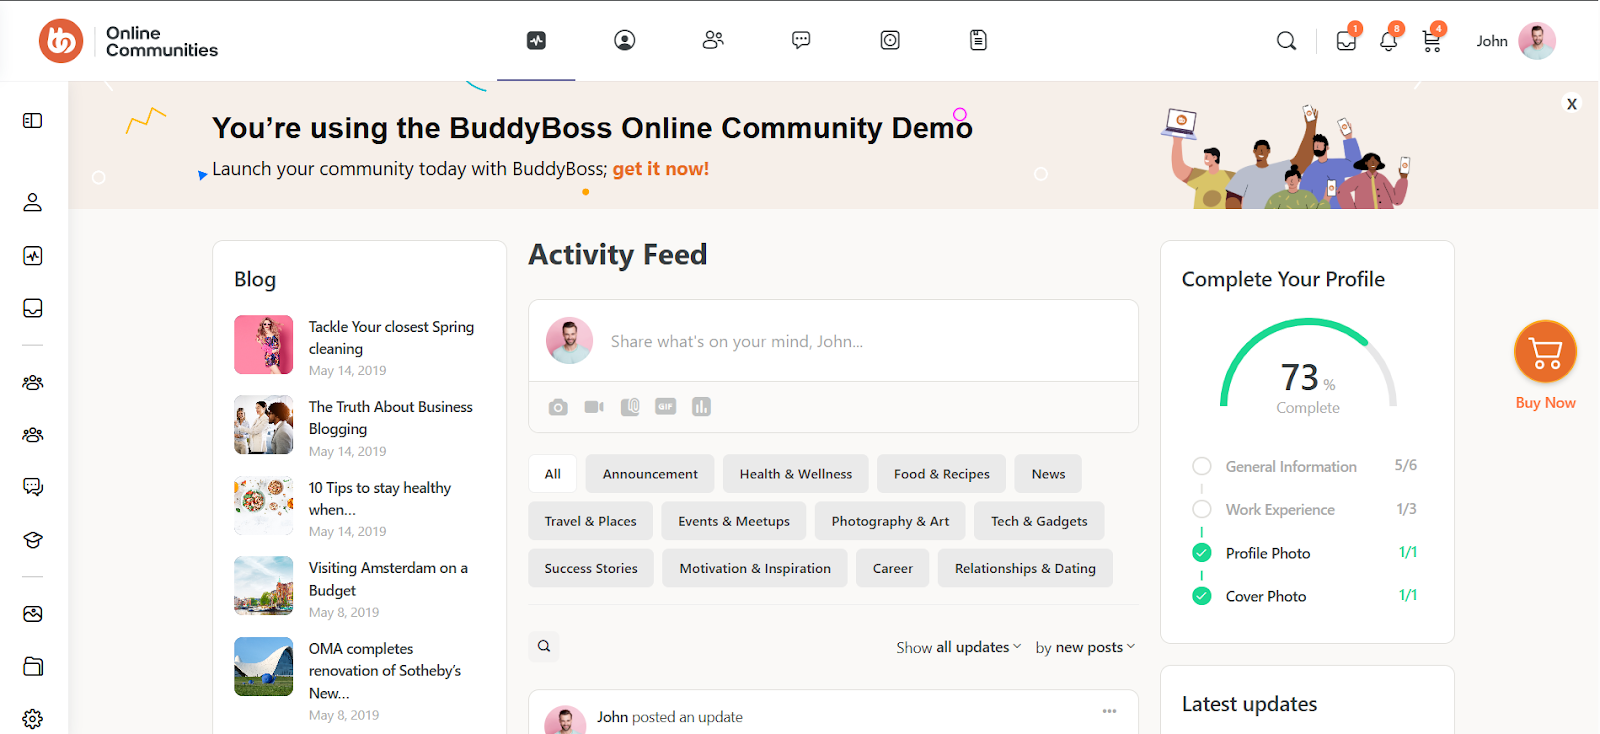Image resolution: width=1600 pixels, height=734 pixels.
Task: Open OMA completes renovation of Sotheby's post
Action: pyautogui.click(x=385, y=671)
